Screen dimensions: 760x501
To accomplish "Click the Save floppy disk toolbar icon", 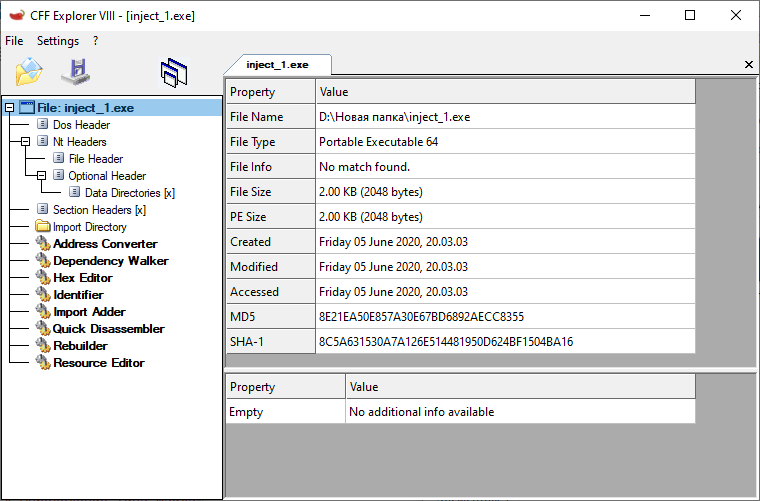I will [76, 72].
